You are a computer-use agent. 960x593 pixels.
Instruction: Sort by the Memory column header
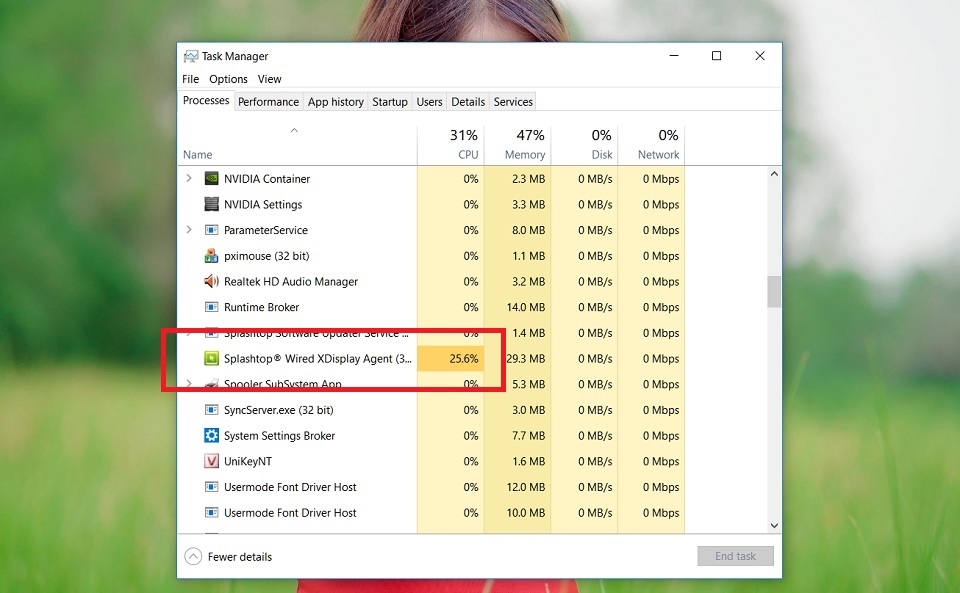[x=517, y=144]
